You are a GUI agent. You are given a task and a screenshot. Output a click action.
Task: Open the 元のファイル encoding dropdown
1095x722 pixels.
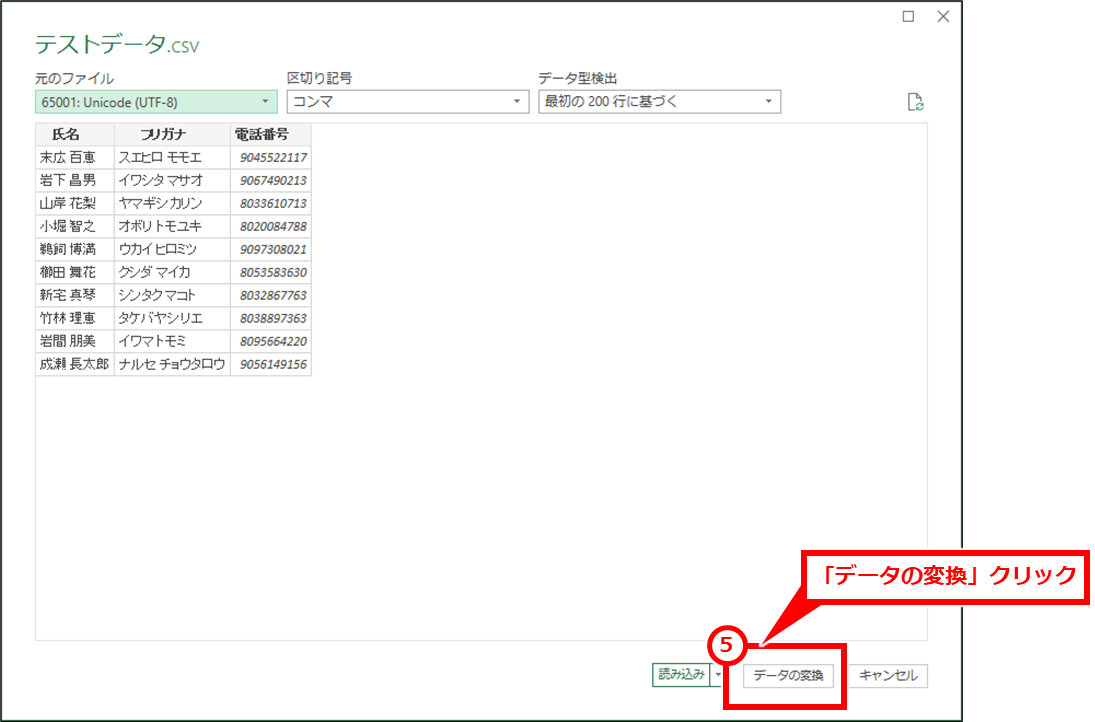tap(156, 102)
